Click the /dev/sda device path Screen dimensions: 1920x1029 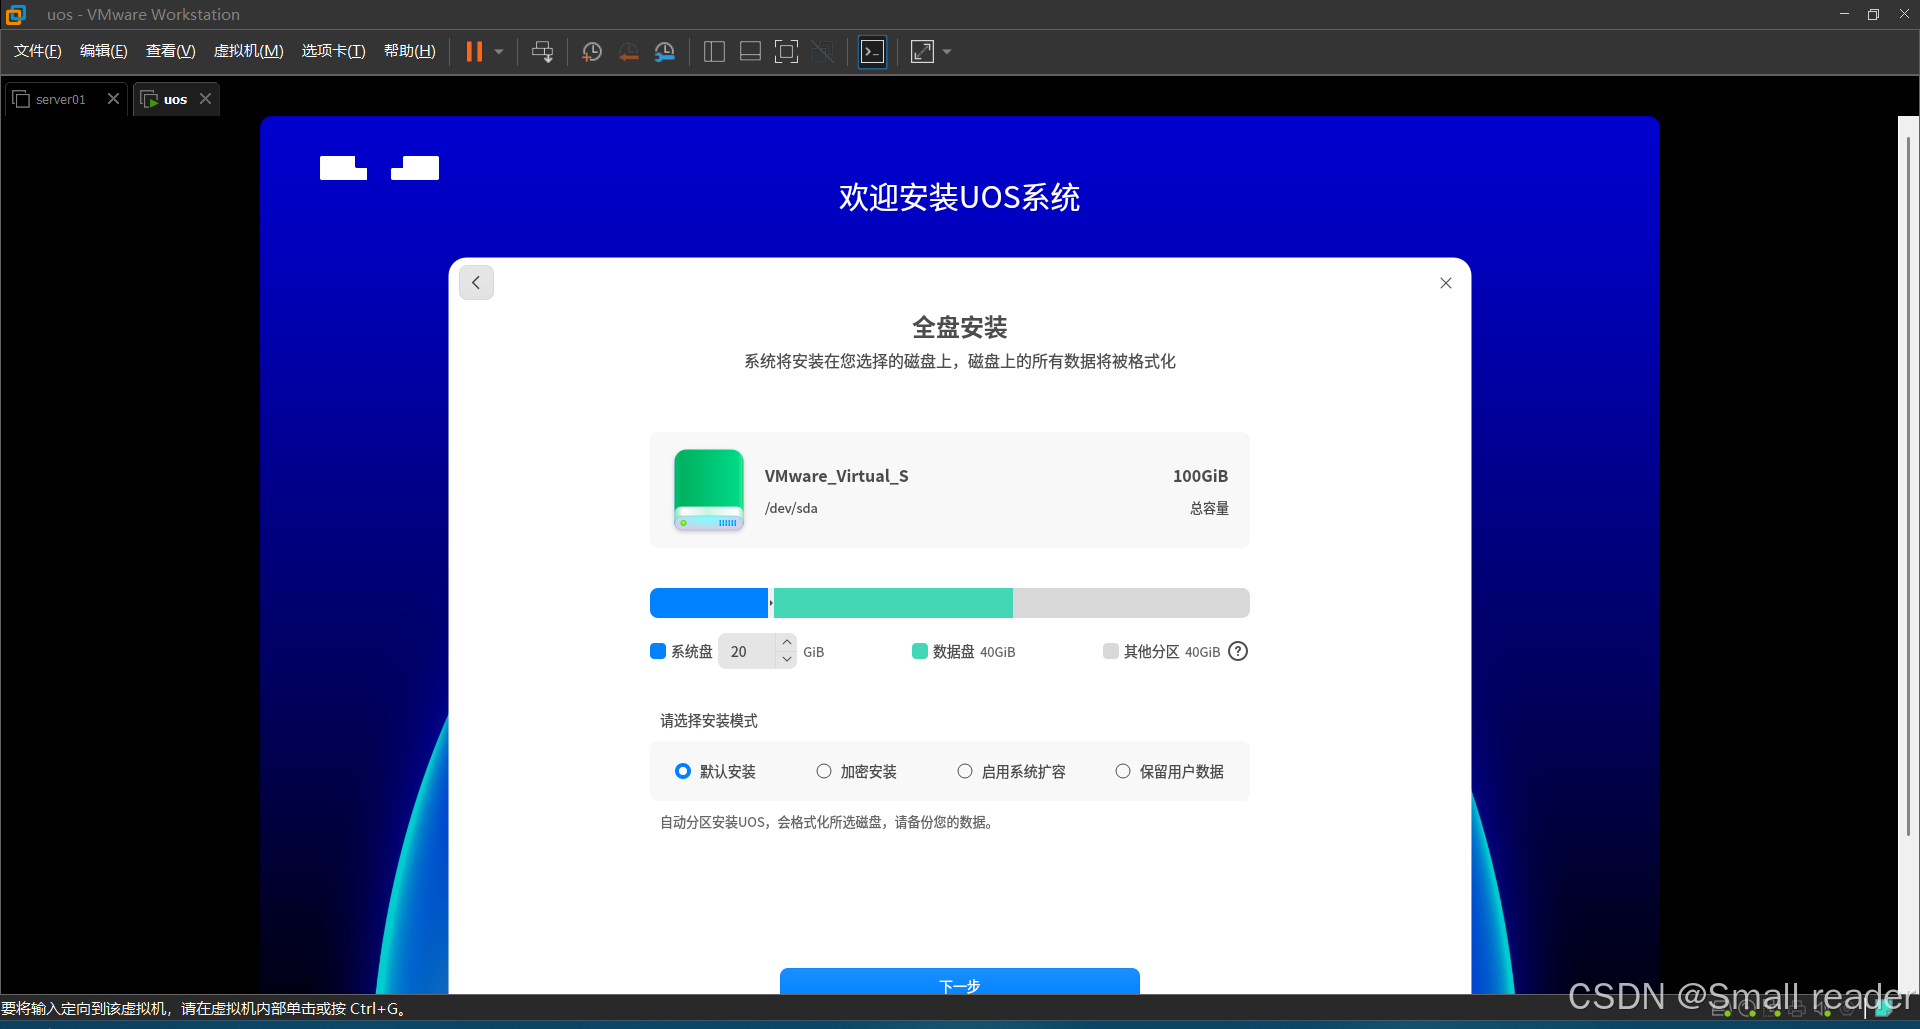point(791,508)
